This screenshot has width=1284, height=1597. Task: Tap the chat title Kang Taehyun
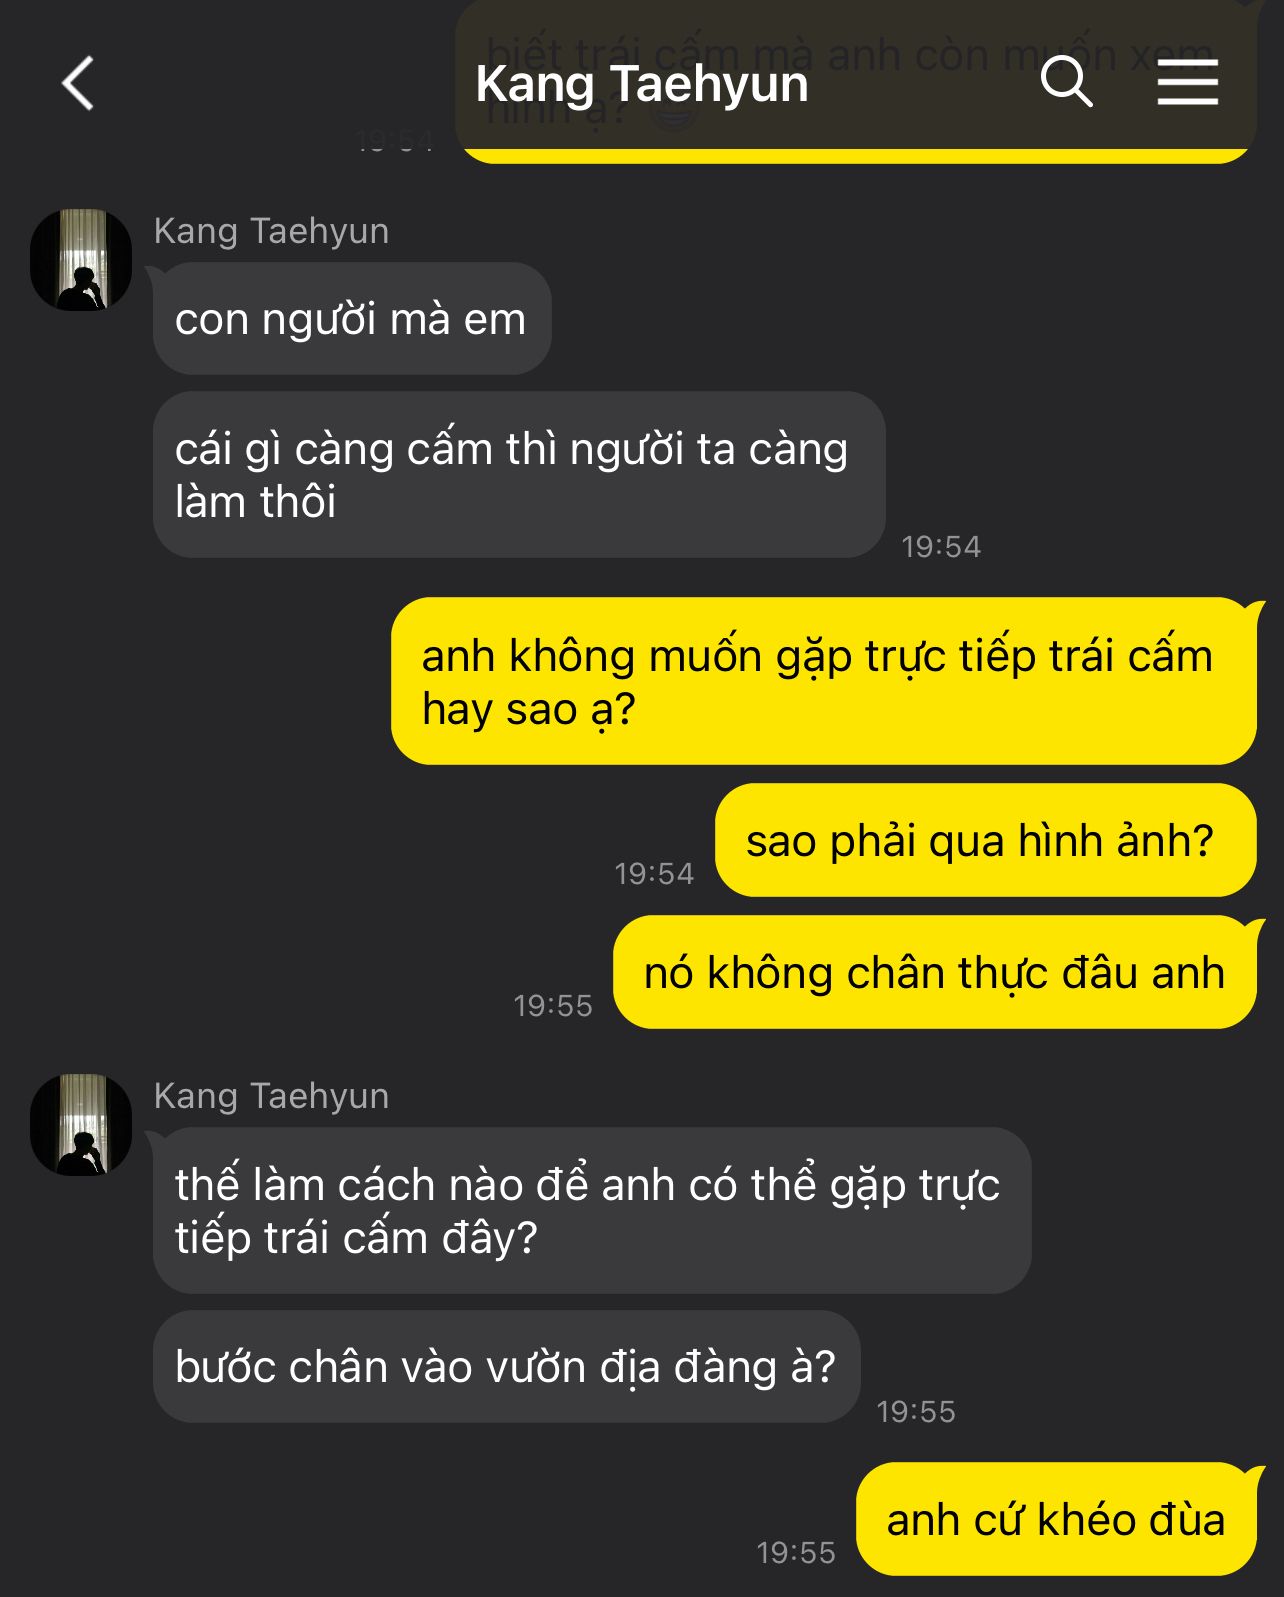point(642,84)
